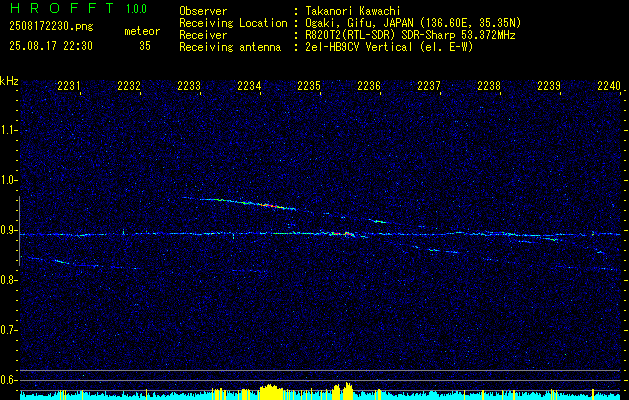Click the Receiving Location field label
This screenshot has width=629, height=400.
coord(233,23)
